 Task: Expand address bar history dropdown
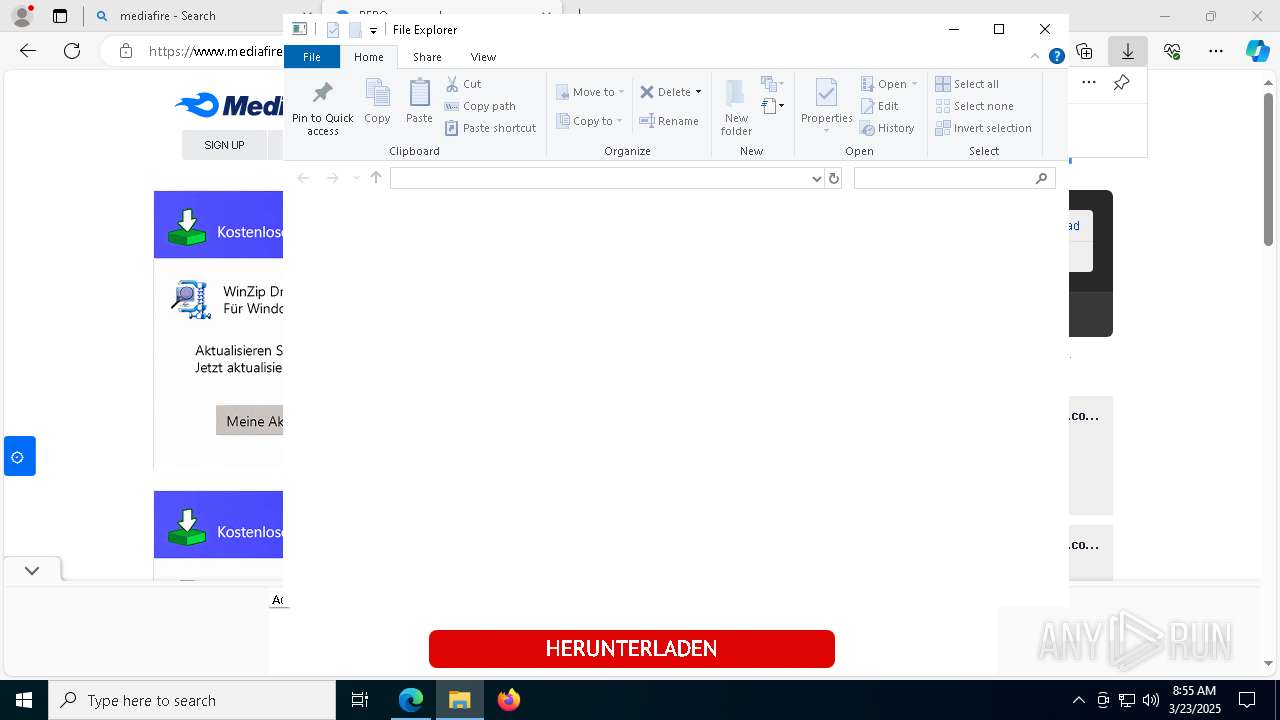pyautogui.click(x=817, y=179)
